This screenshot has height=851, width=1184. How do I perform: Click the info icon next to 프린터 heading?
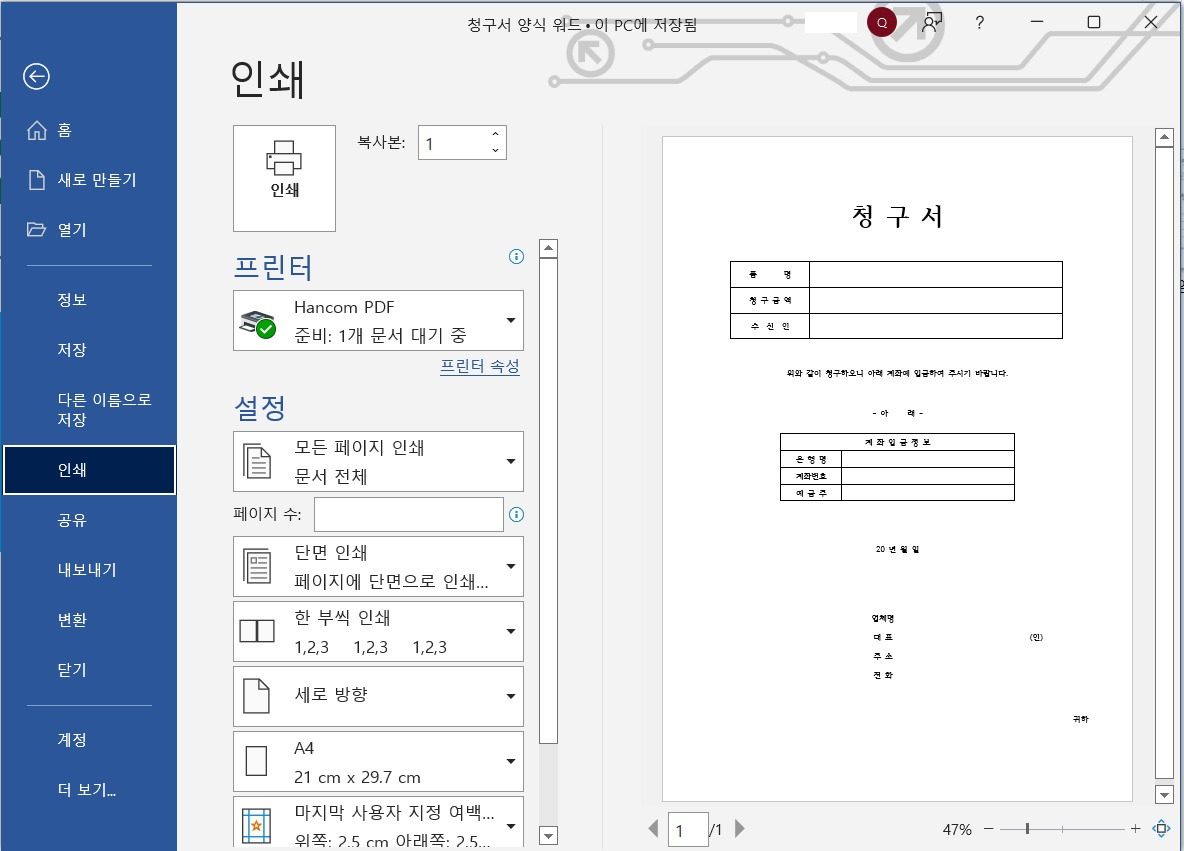pyautogui.click(x=516, y=257)
